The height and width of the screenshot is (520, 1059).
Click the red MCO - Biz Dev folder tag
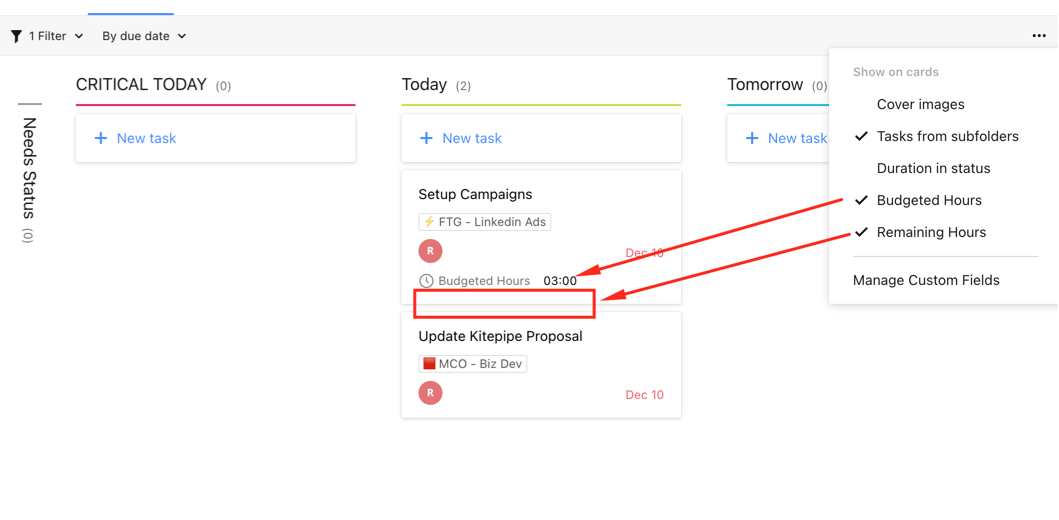(x=473, y=364)
